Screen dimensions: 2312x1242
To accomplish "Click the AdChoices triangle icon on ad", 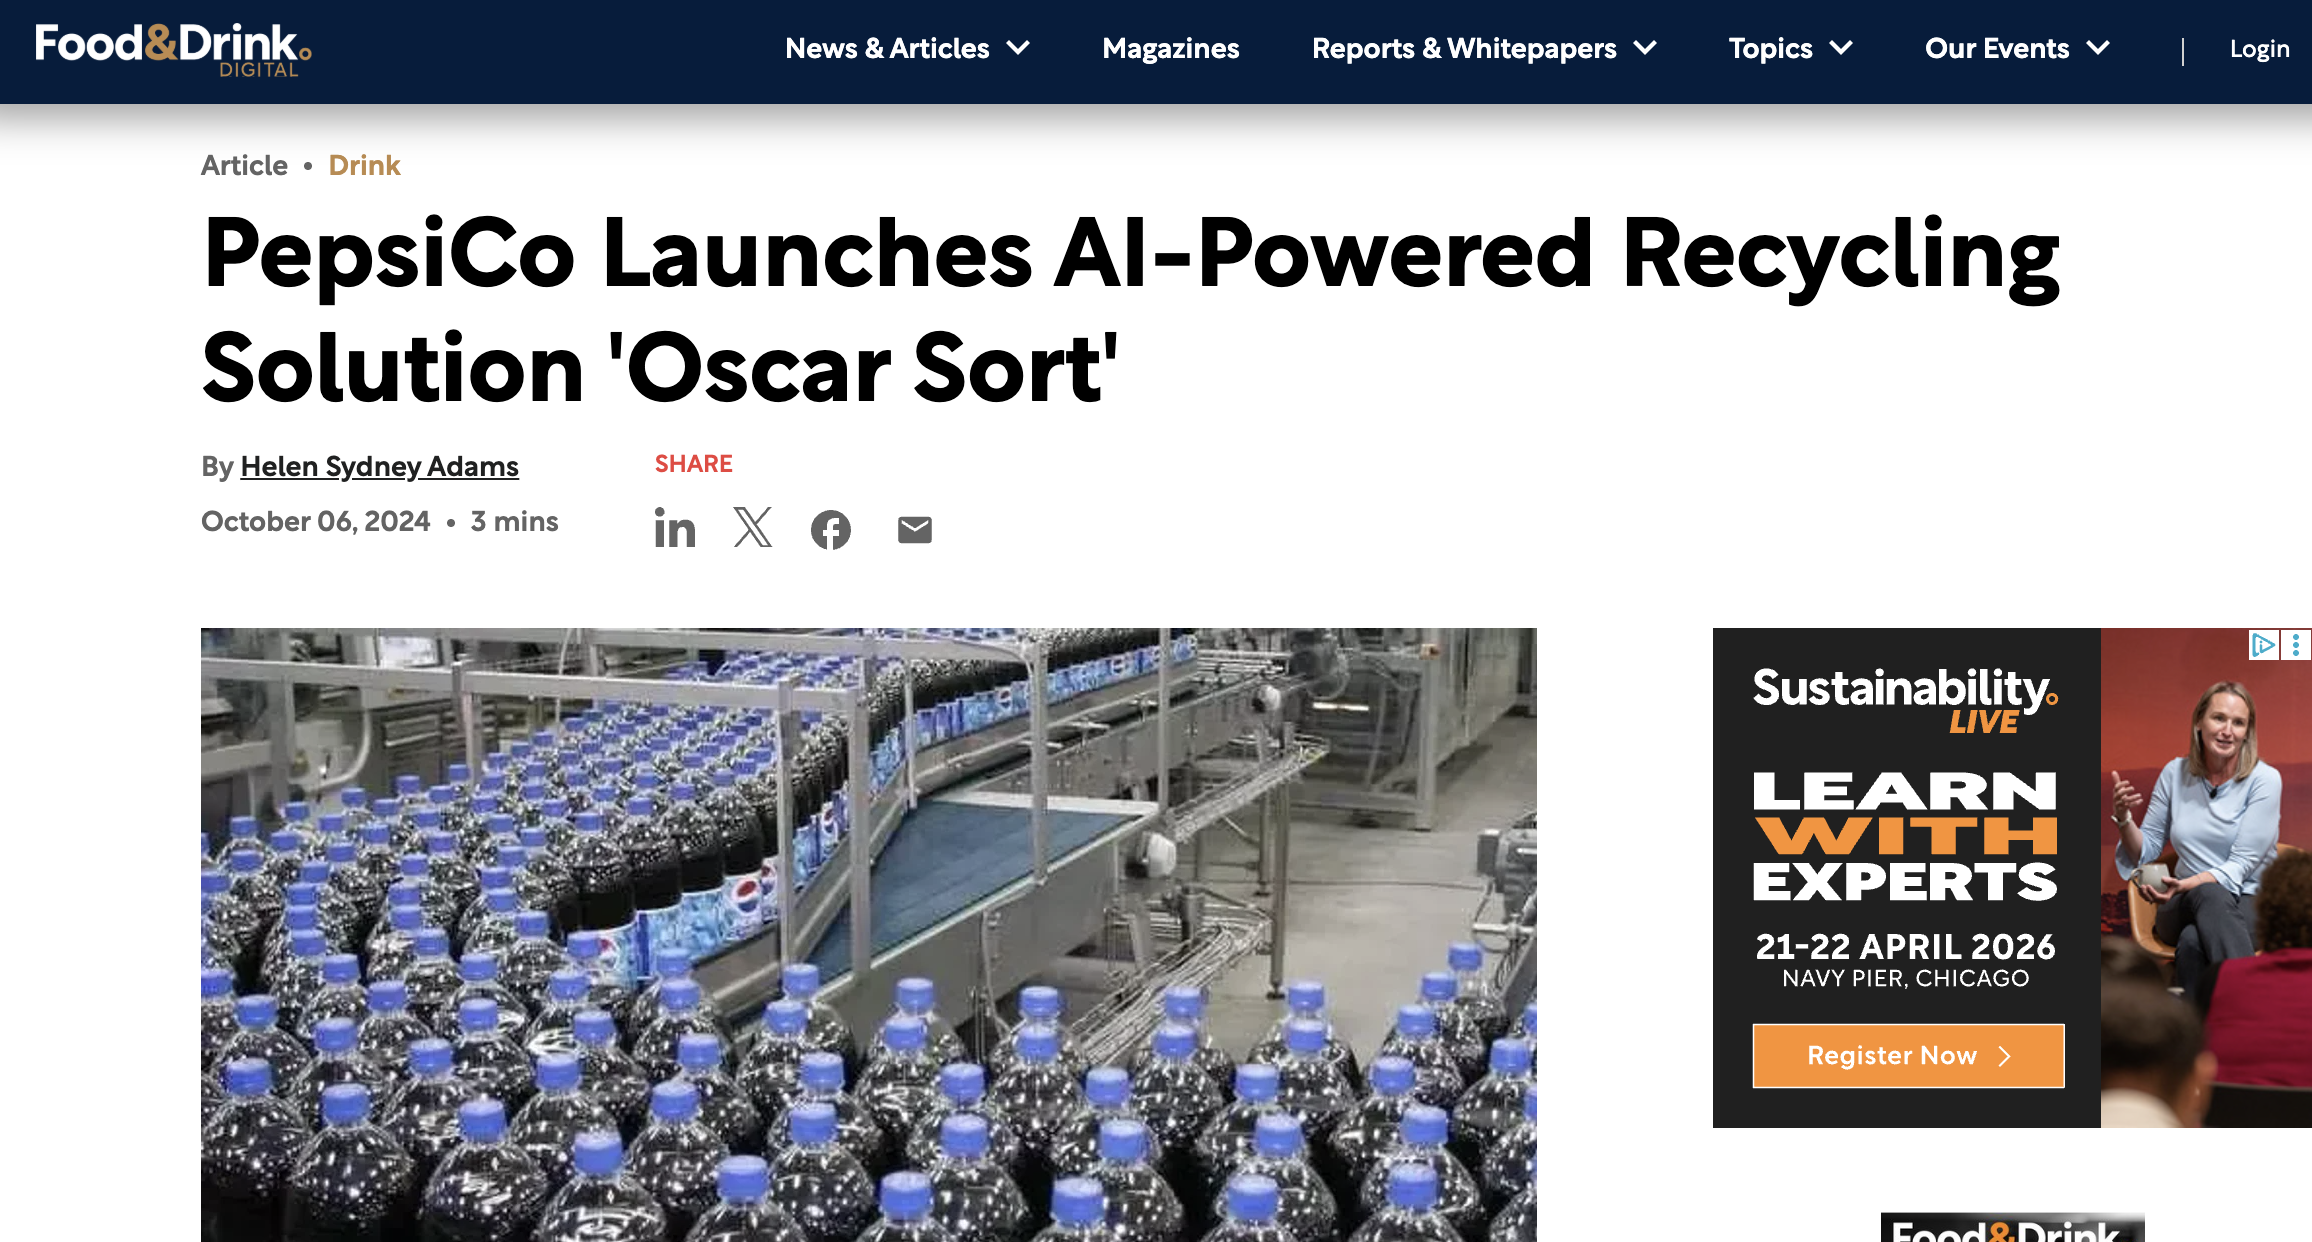I will coord(2263,645).
